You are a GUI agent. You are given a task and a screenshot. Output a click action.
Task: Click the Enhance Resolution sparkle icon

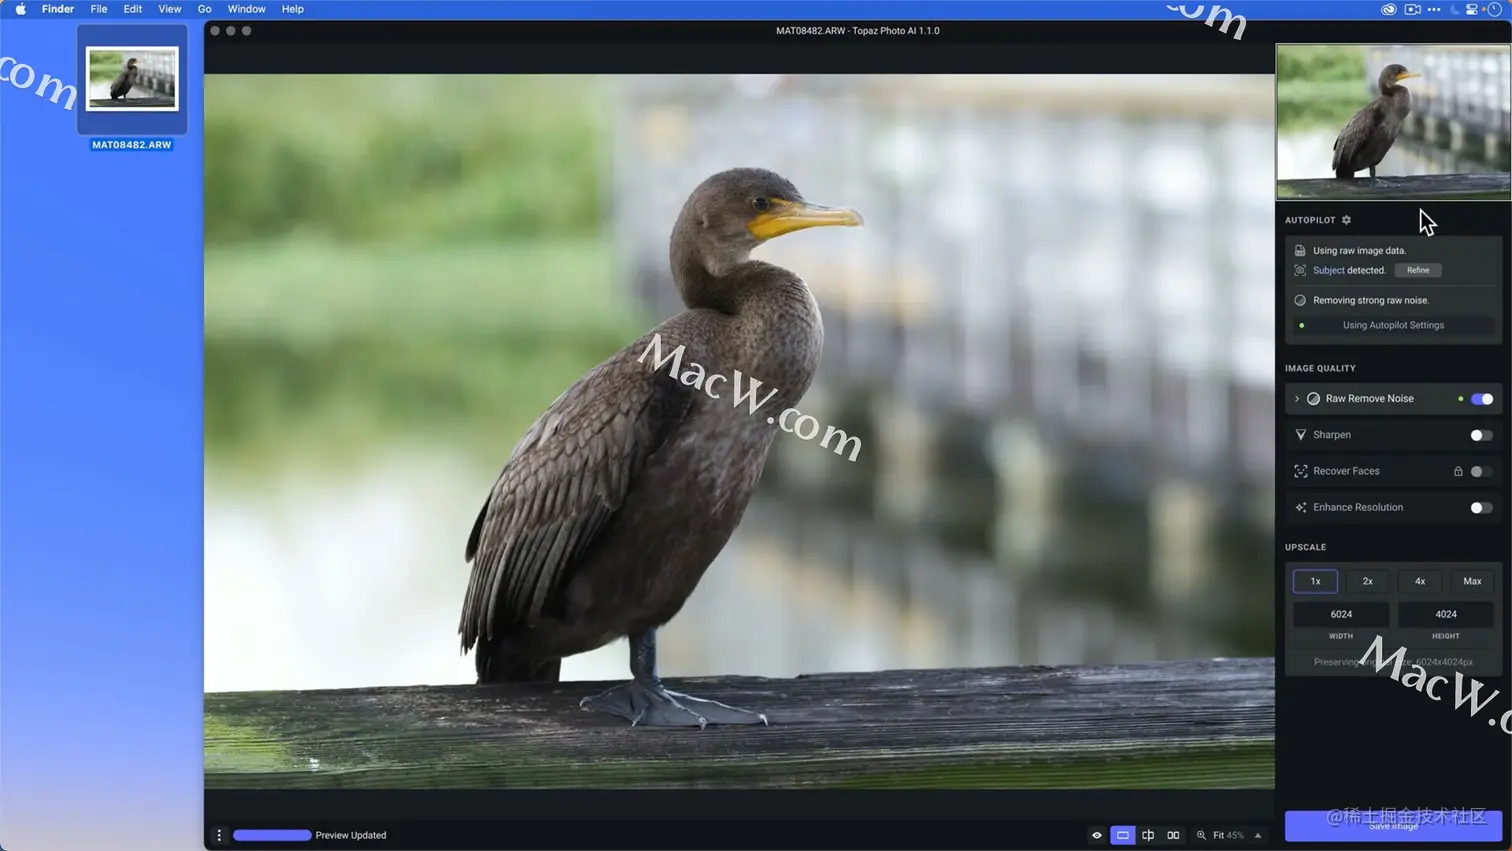(x=1301, y=507)
